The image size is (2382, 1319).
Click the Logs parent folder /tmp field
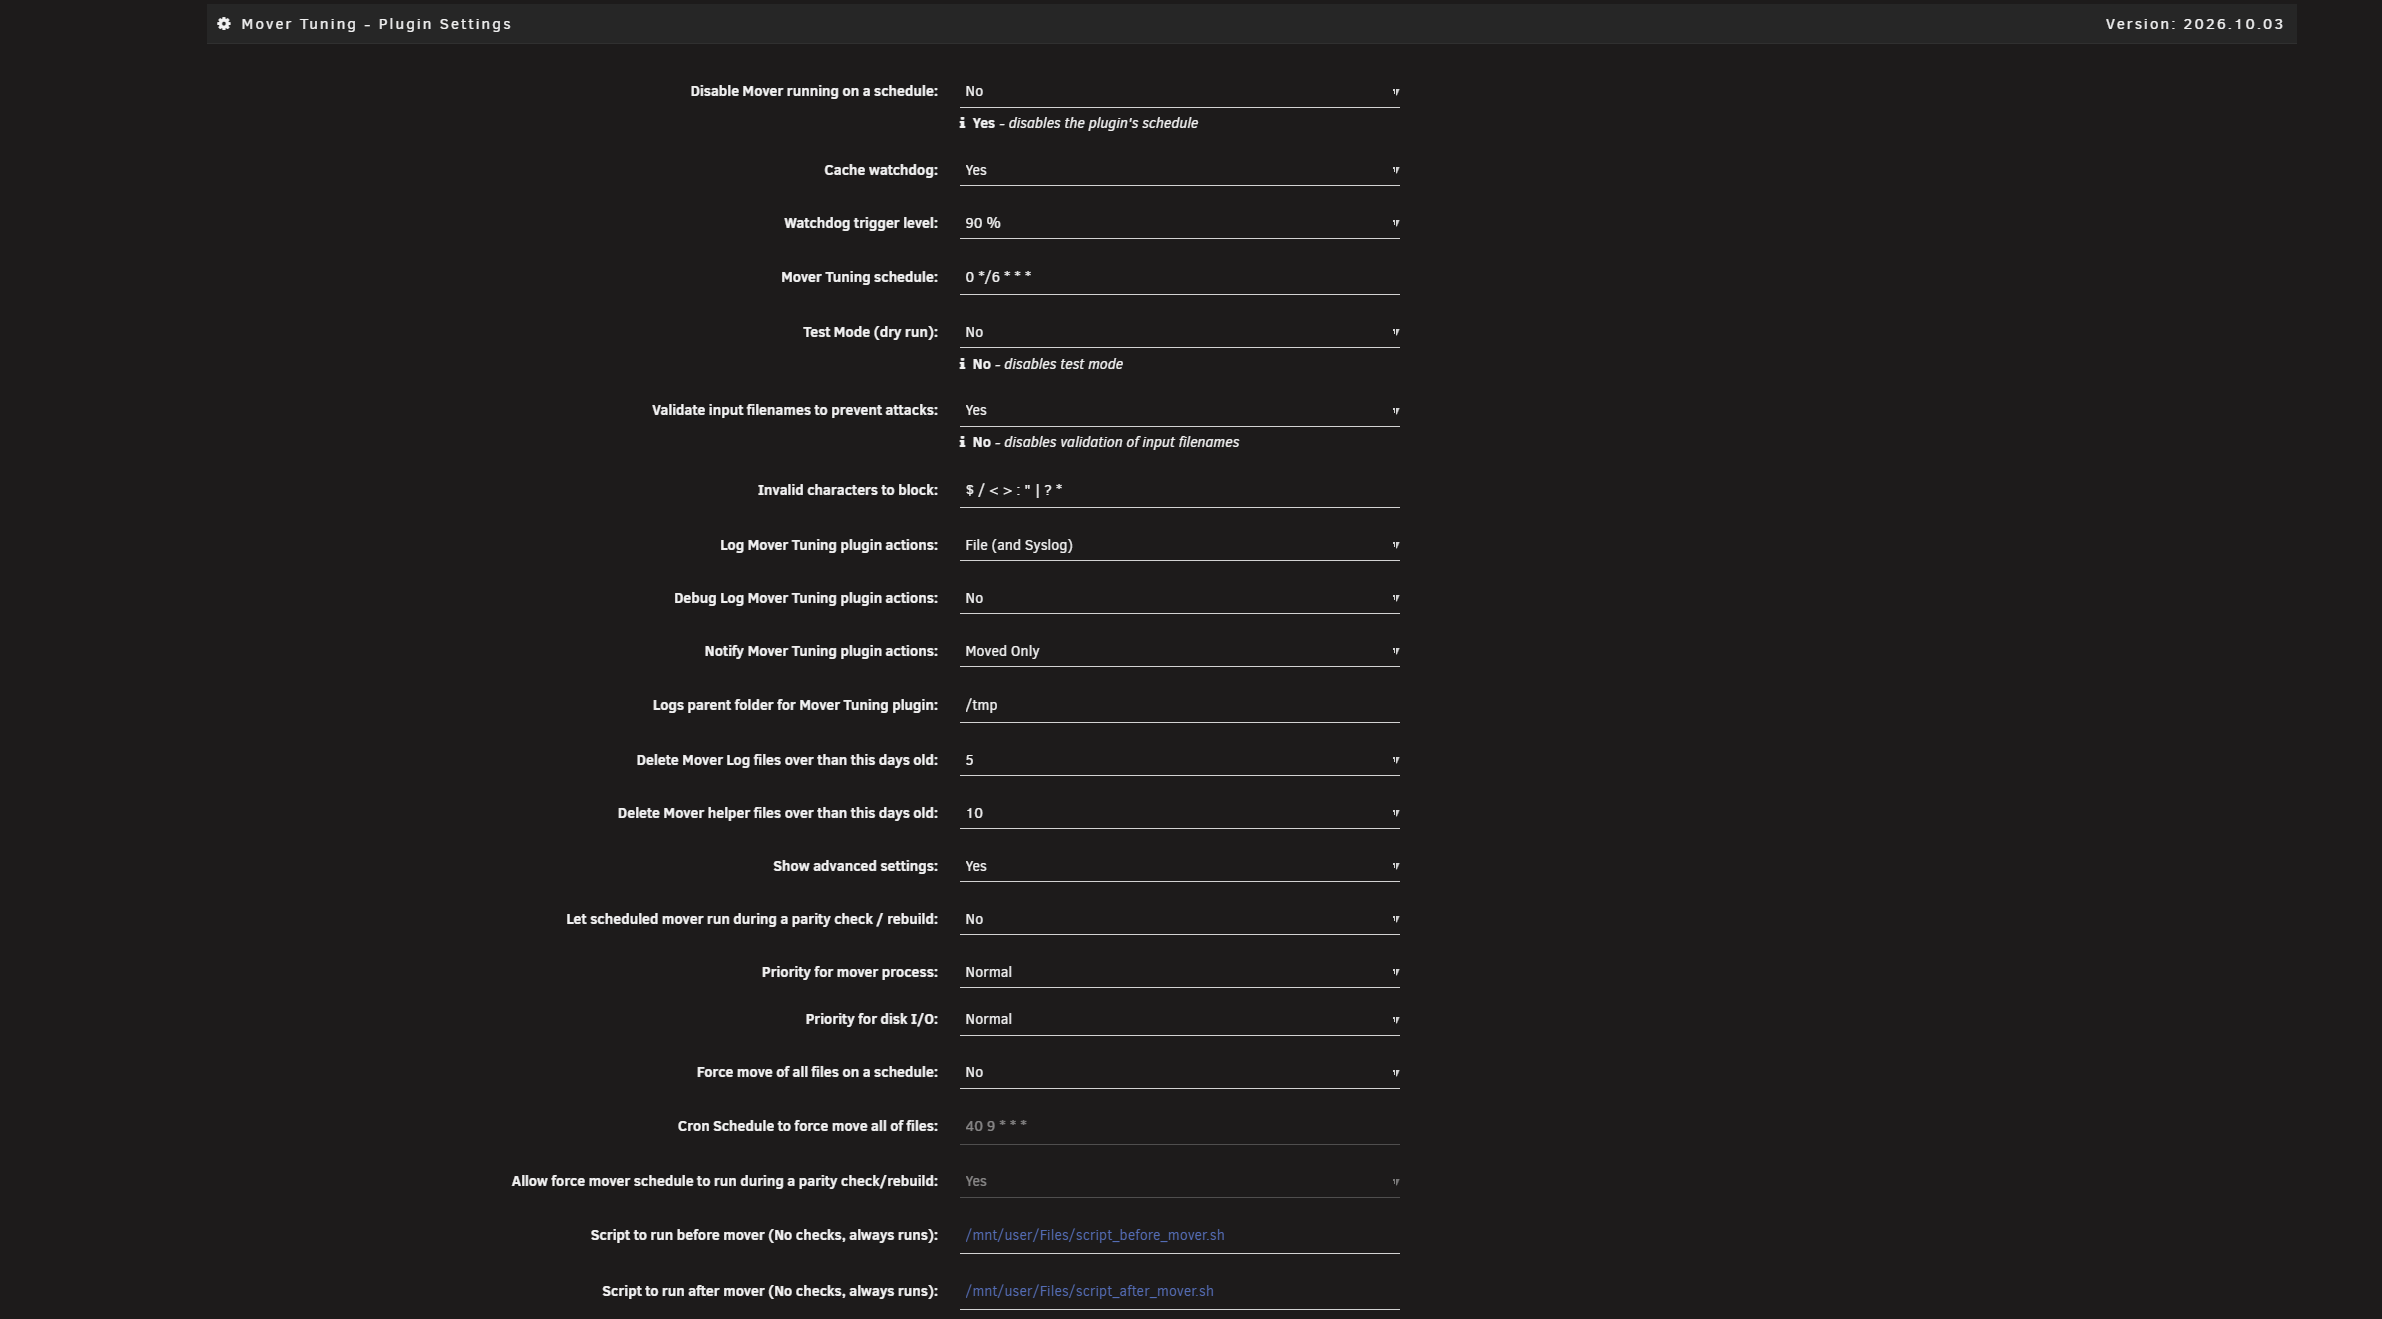[x=1179, y=705]
